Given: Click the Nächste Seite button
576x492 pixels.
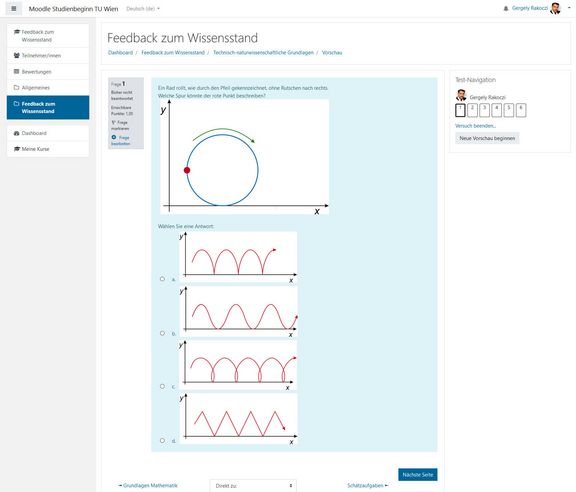Looking at the screenshot, I should pos(418,474).
